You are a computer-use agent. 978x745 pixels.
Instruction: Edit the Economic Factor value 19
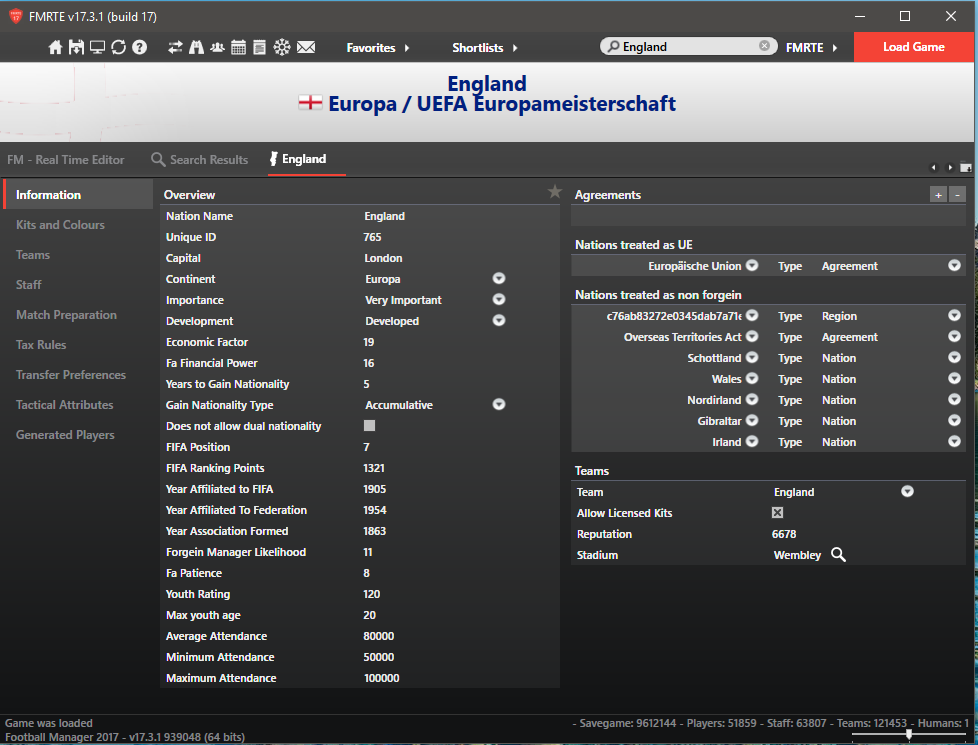pos(369,342)
